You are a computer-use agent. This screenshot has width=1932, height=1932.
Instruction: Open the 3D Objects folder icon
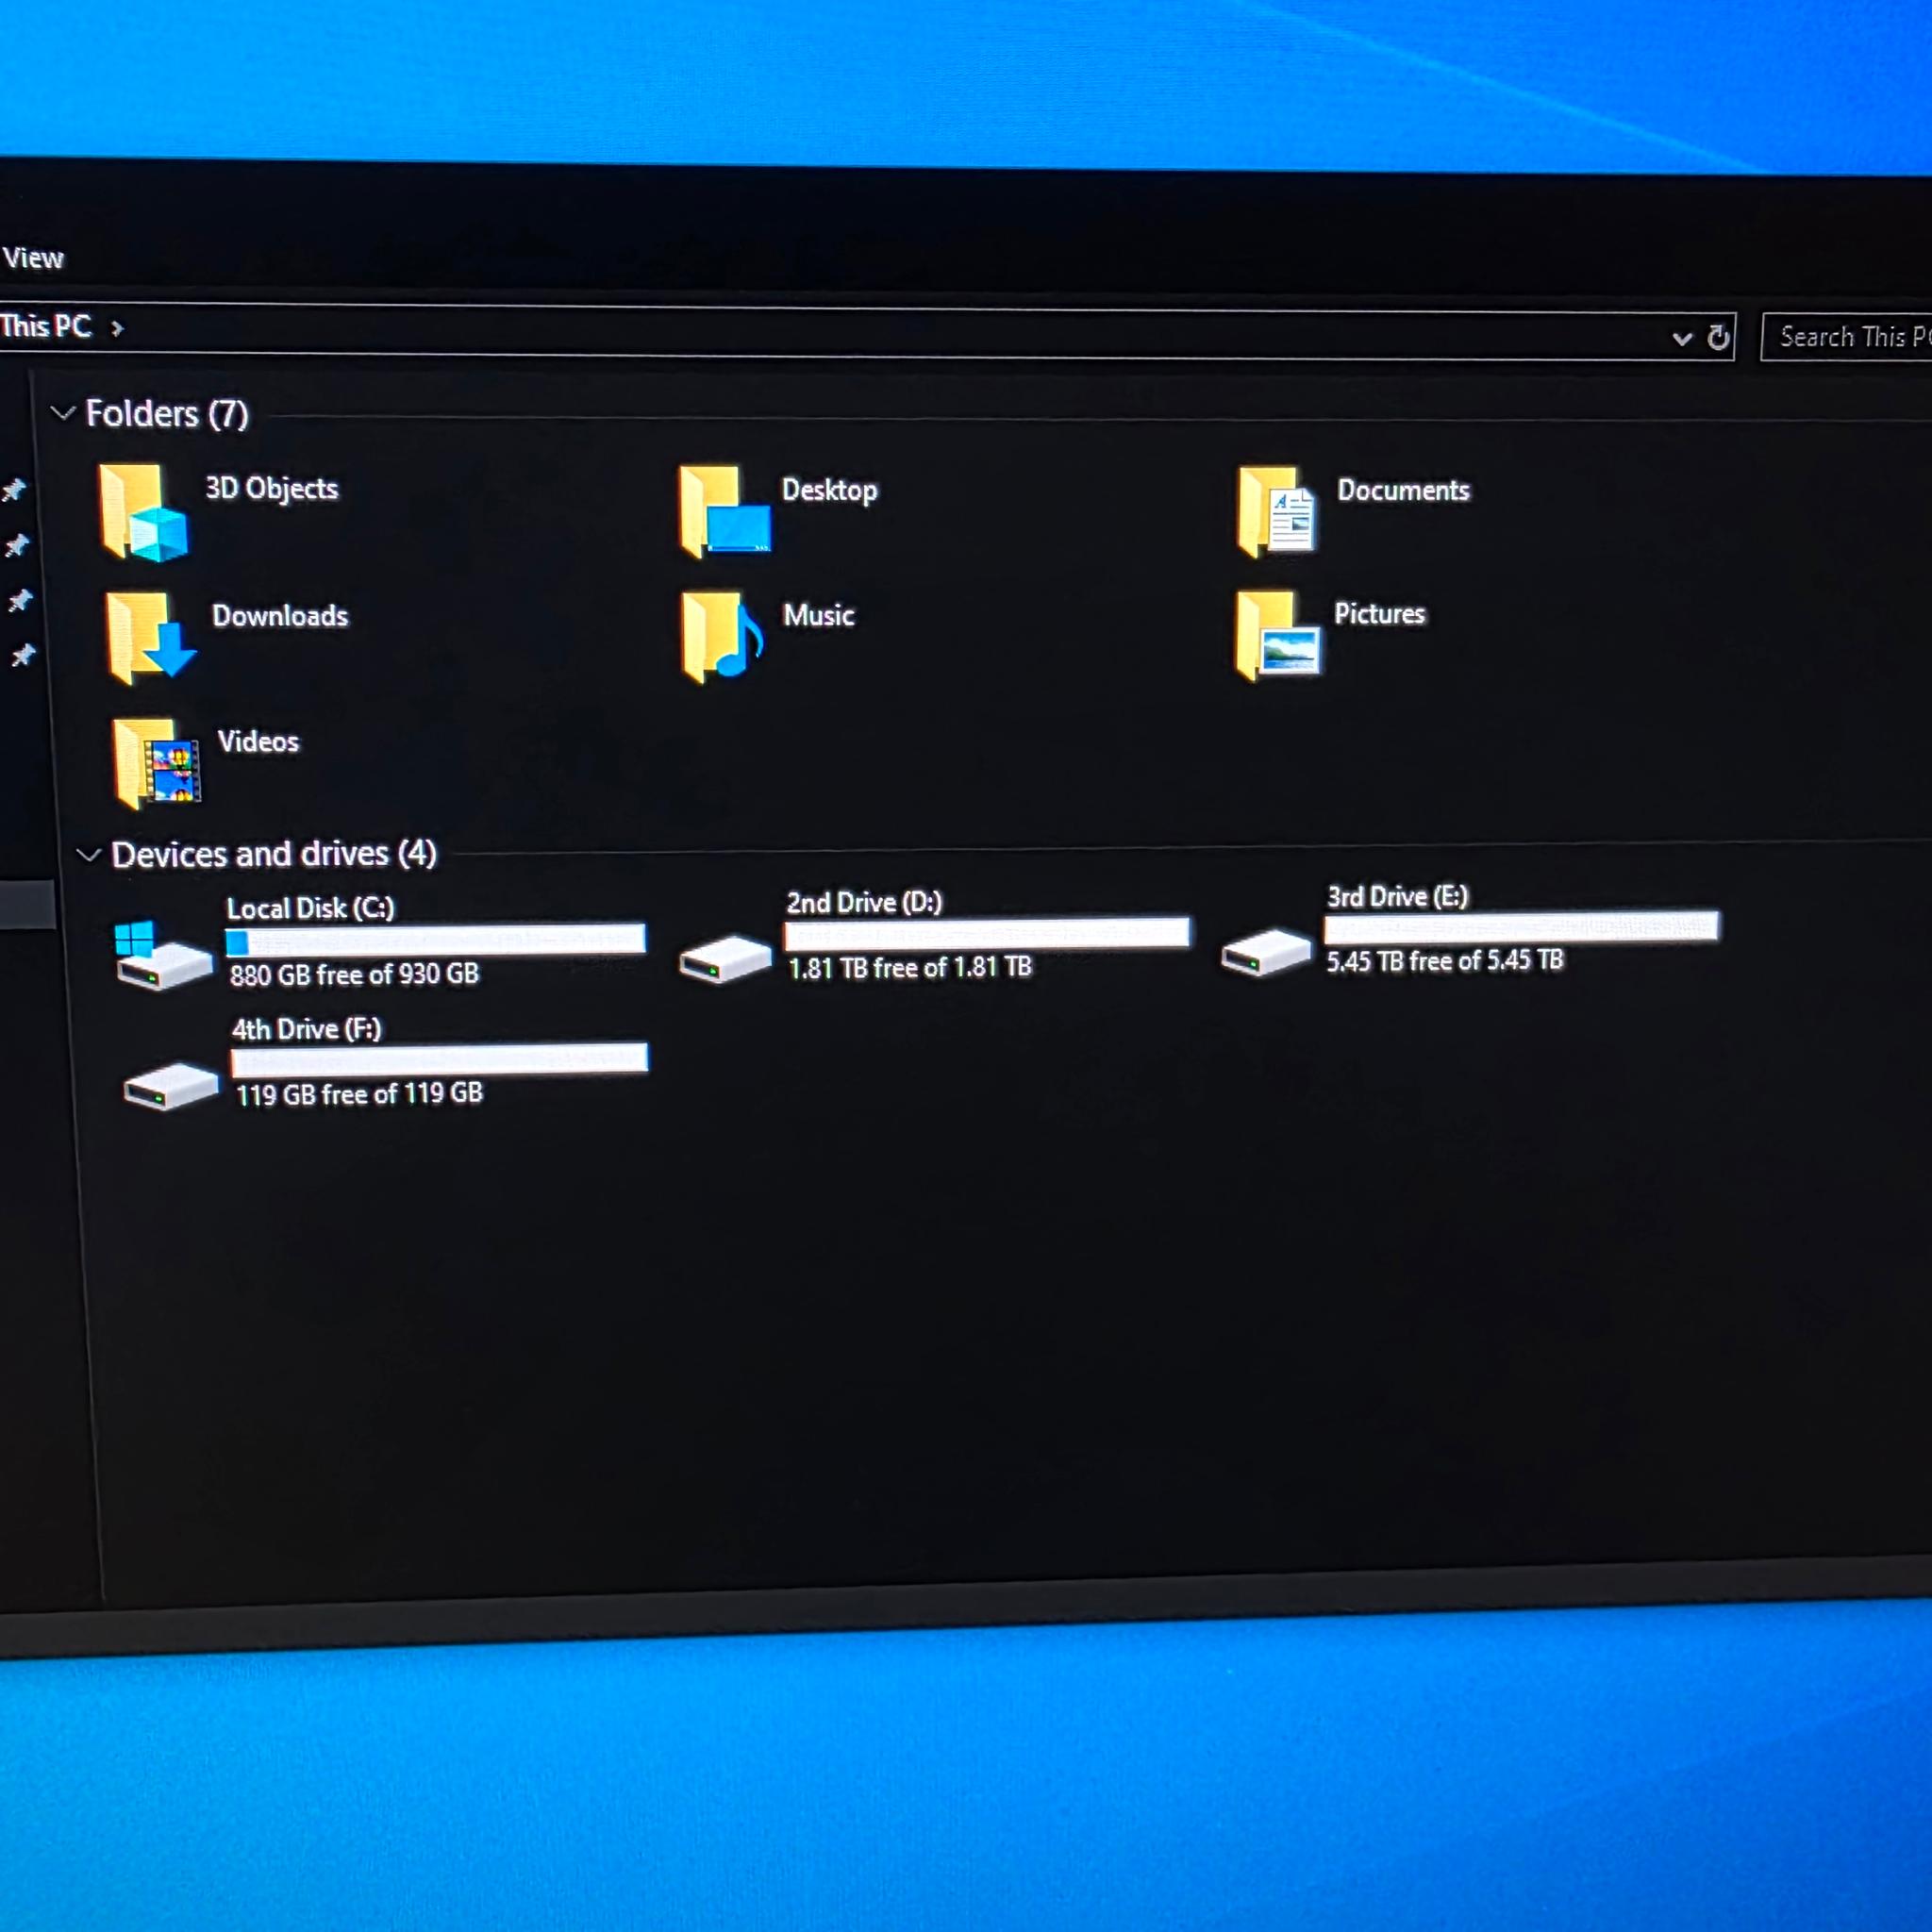[143, 511]
